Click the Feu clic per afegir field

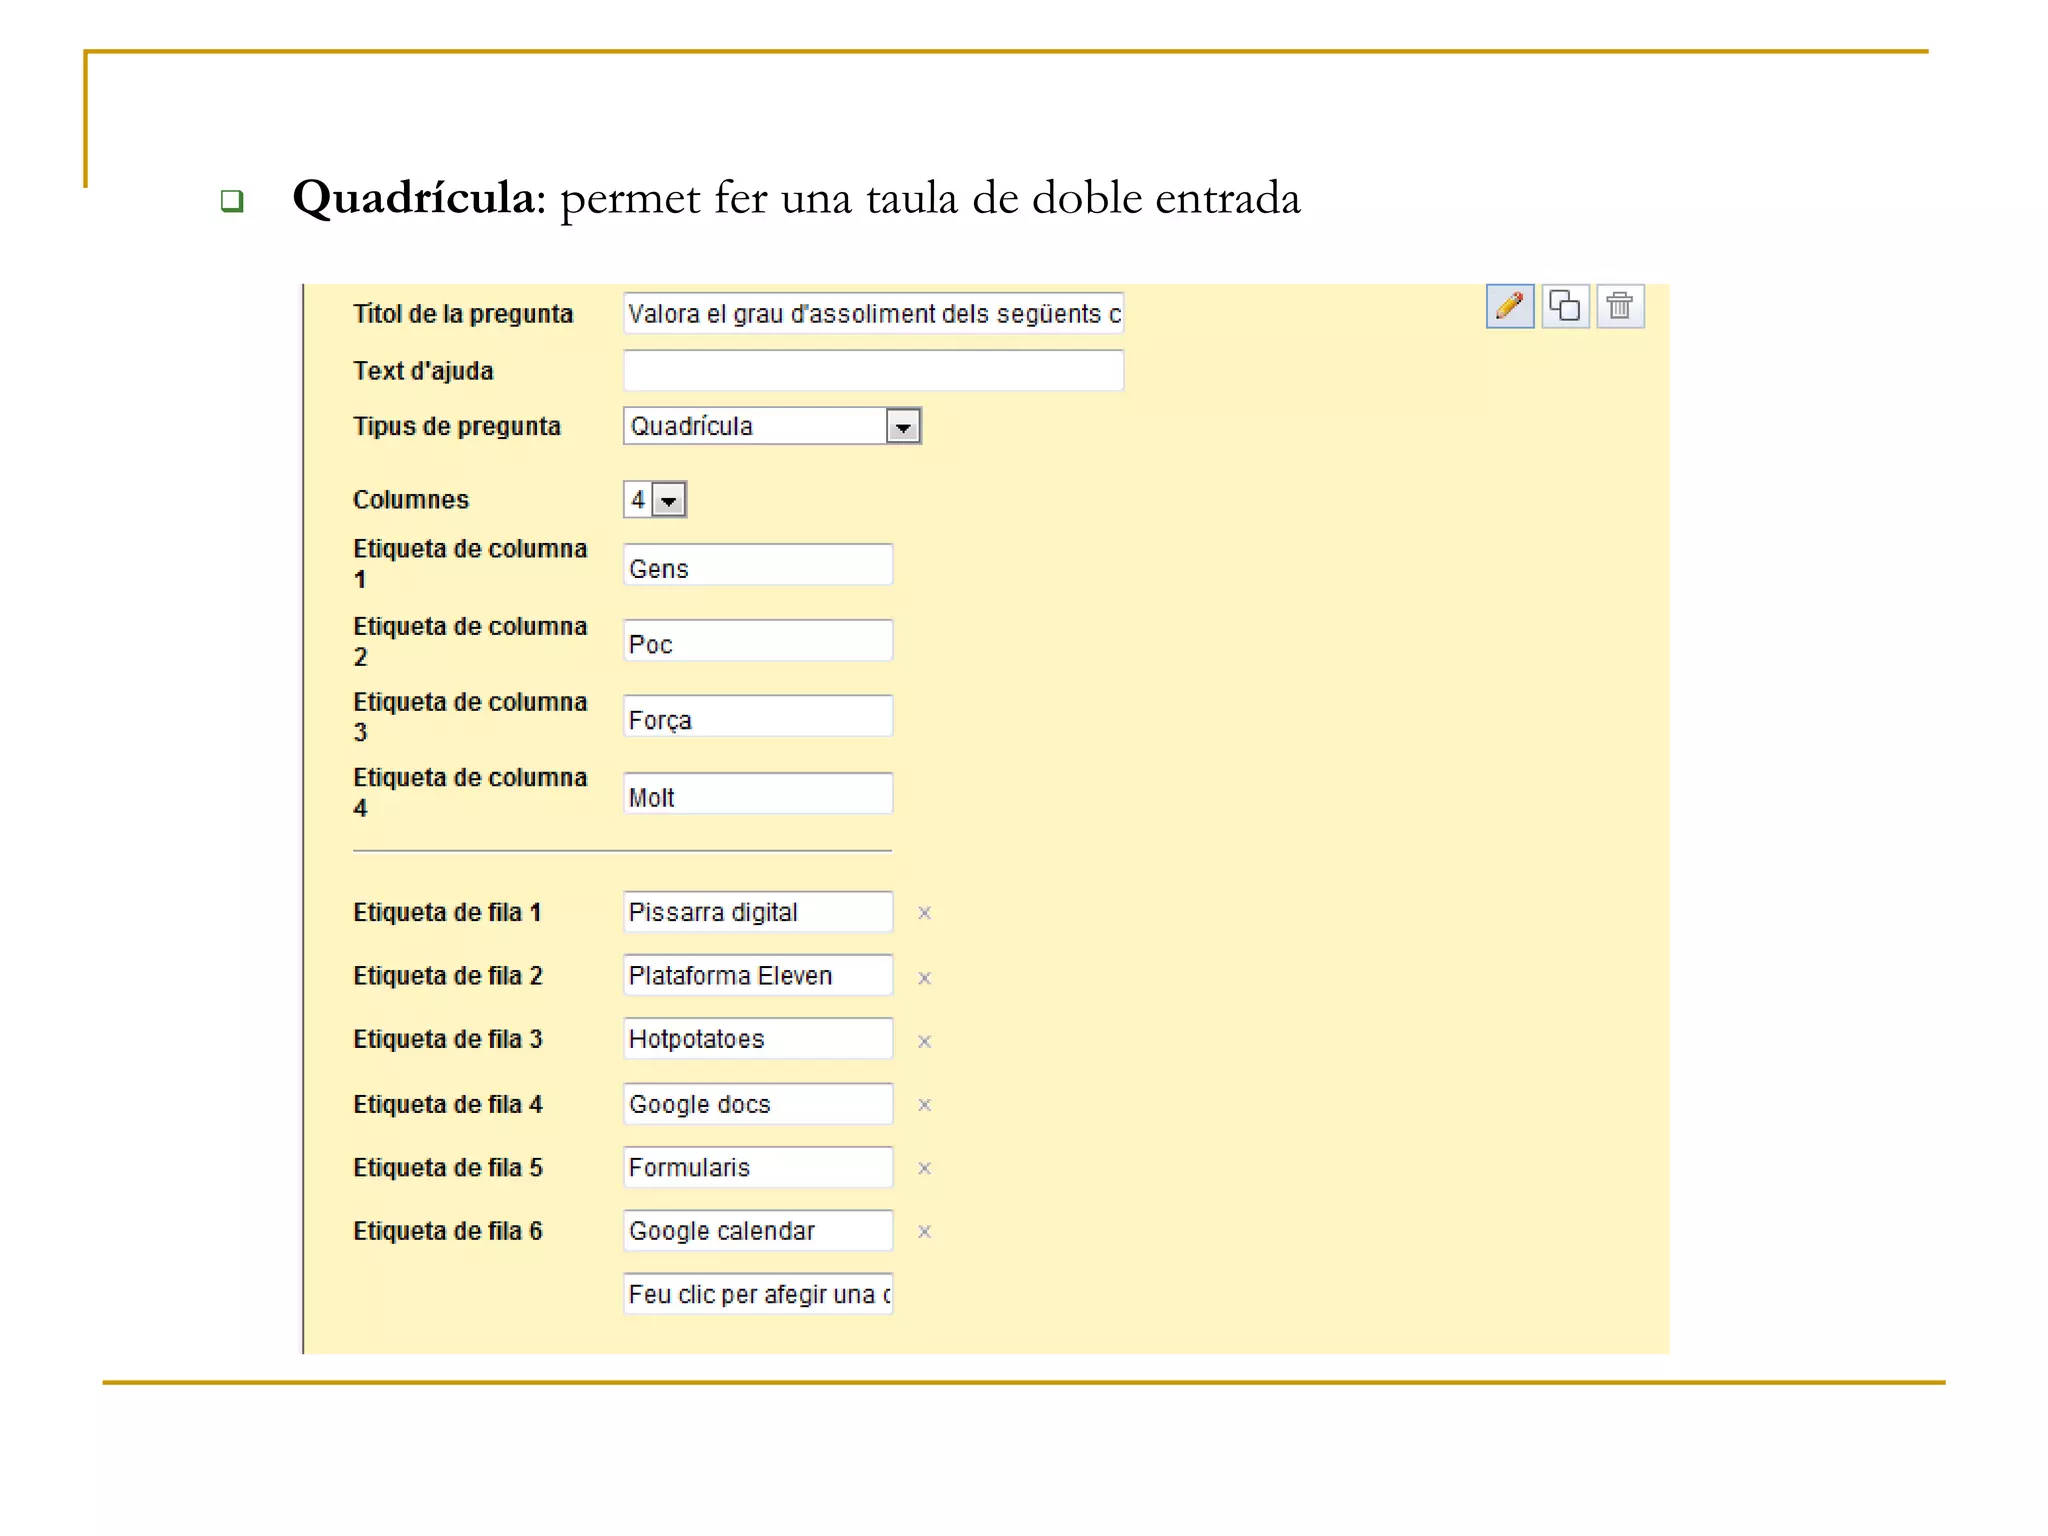[757, 1294]
